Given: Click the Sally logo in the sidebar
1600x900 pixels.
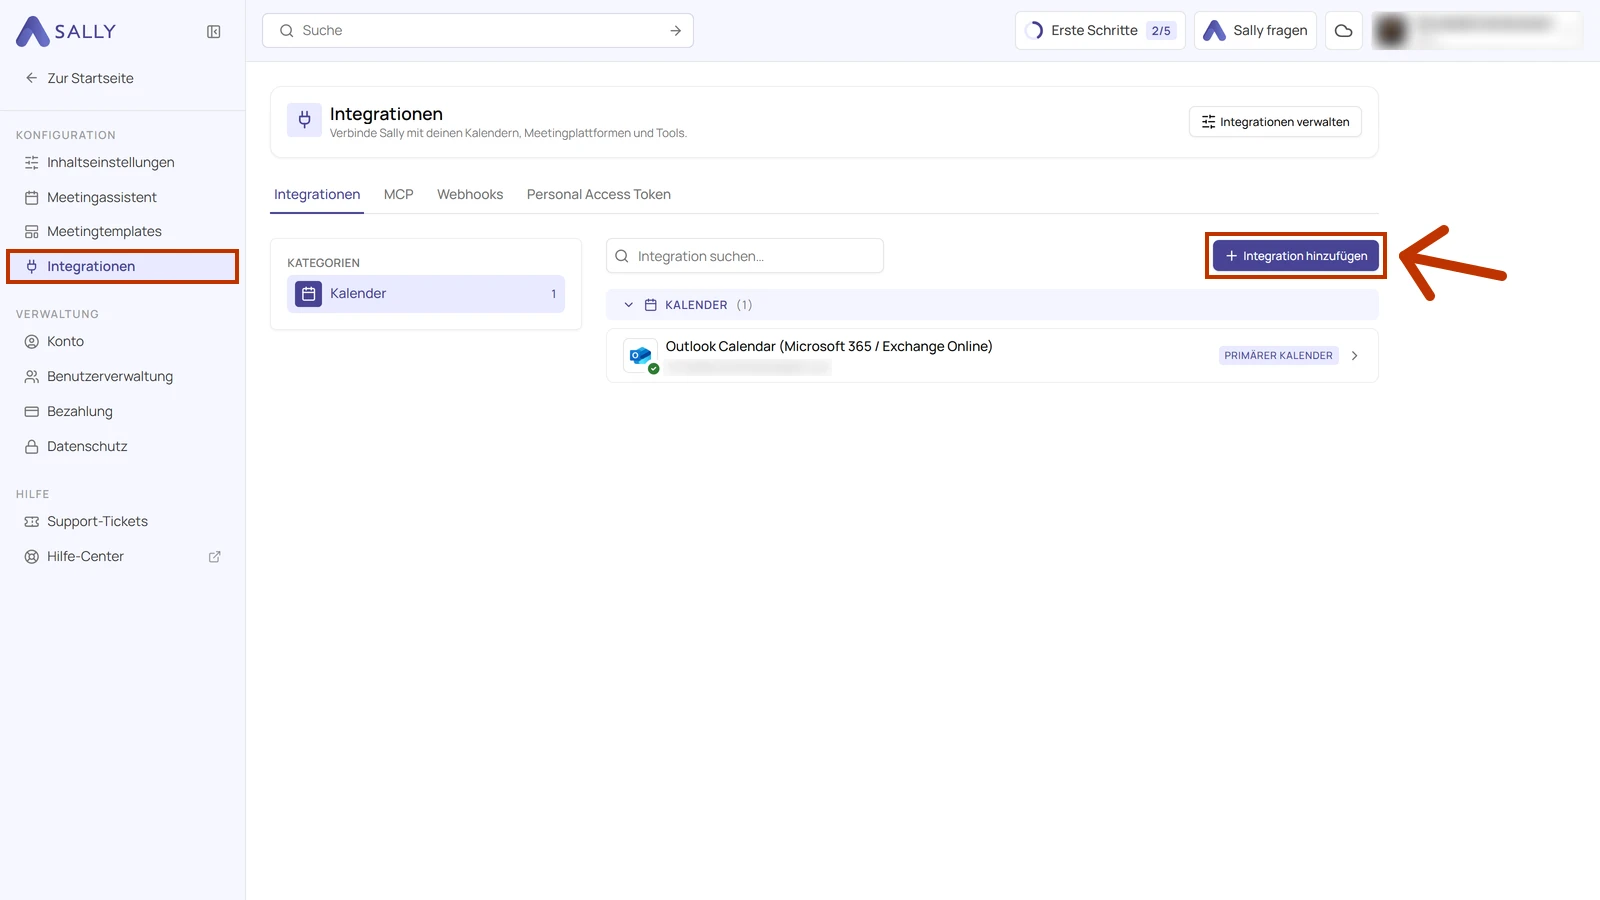Looking at the screenshot, I should point(66,31).
